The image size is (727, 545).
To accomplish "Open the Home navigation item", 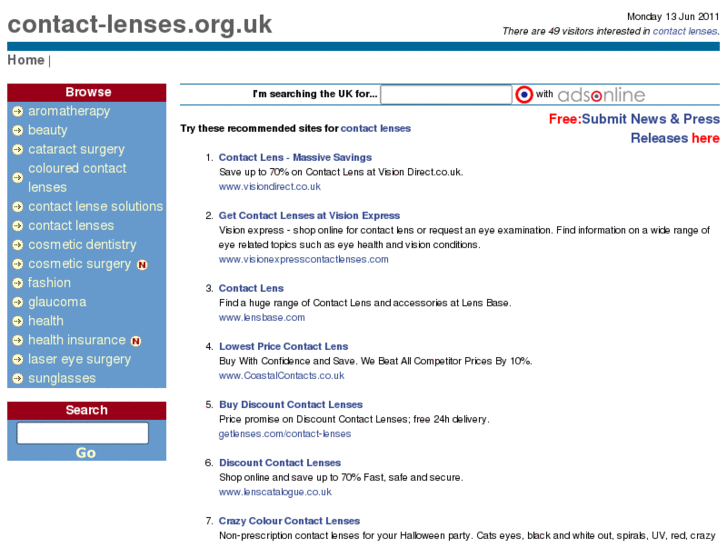I will 26,60.
